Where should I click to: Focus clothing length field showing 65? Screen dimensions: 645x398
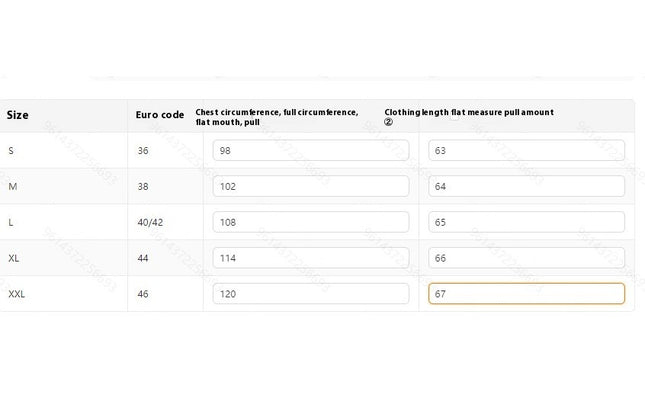(x=527, y=222)
